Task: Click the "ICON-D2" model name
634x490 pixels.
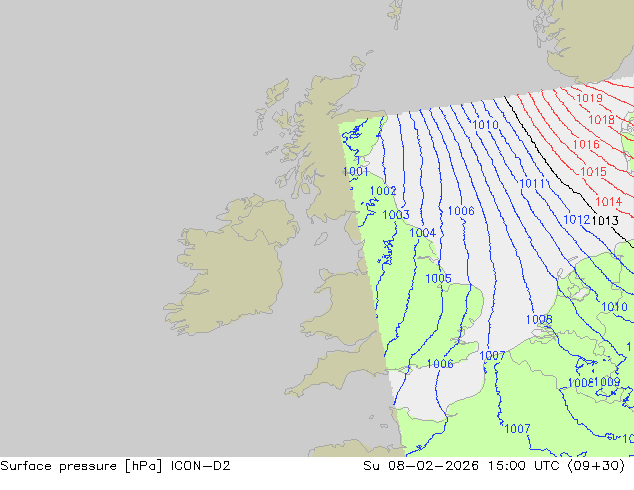Action: click(201, 466)
